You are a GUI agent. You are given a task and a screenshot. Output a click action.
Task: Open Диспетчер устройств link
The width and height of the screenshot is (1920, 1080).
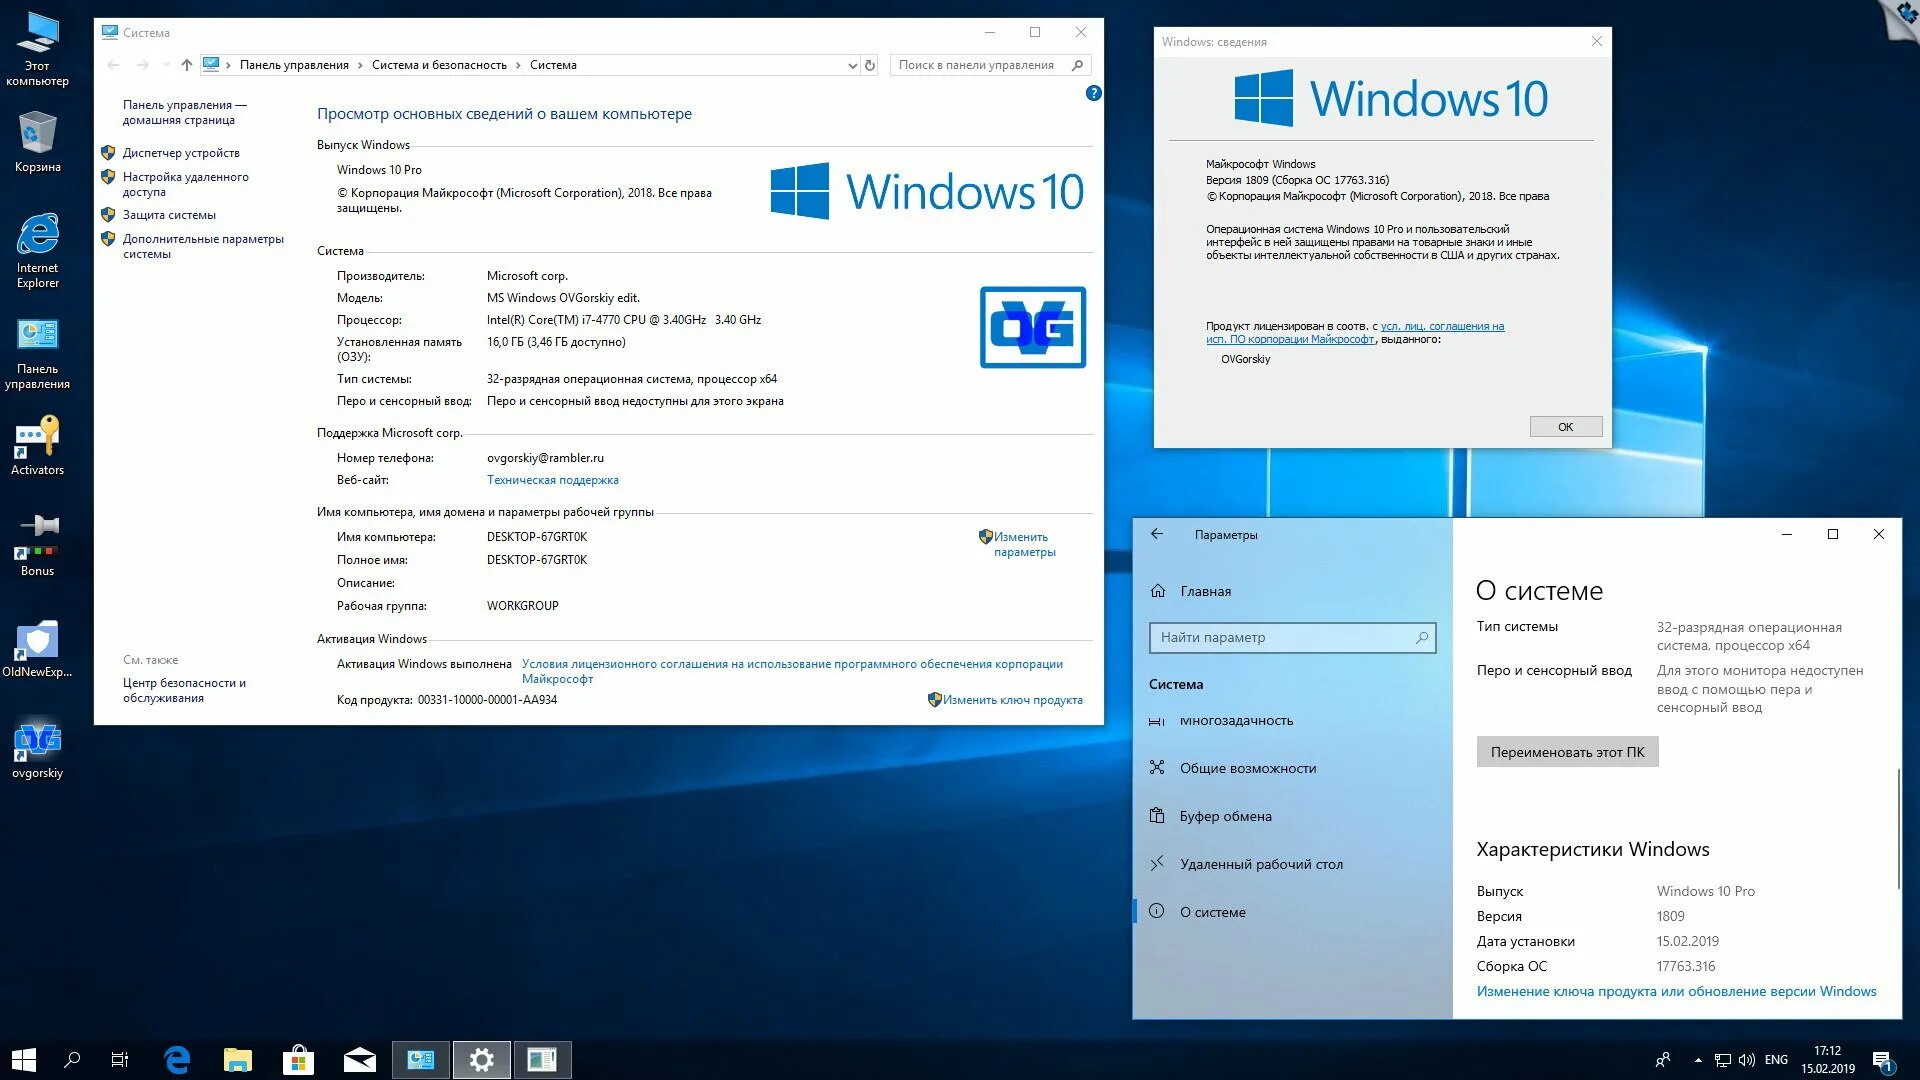tap(181, 153)
